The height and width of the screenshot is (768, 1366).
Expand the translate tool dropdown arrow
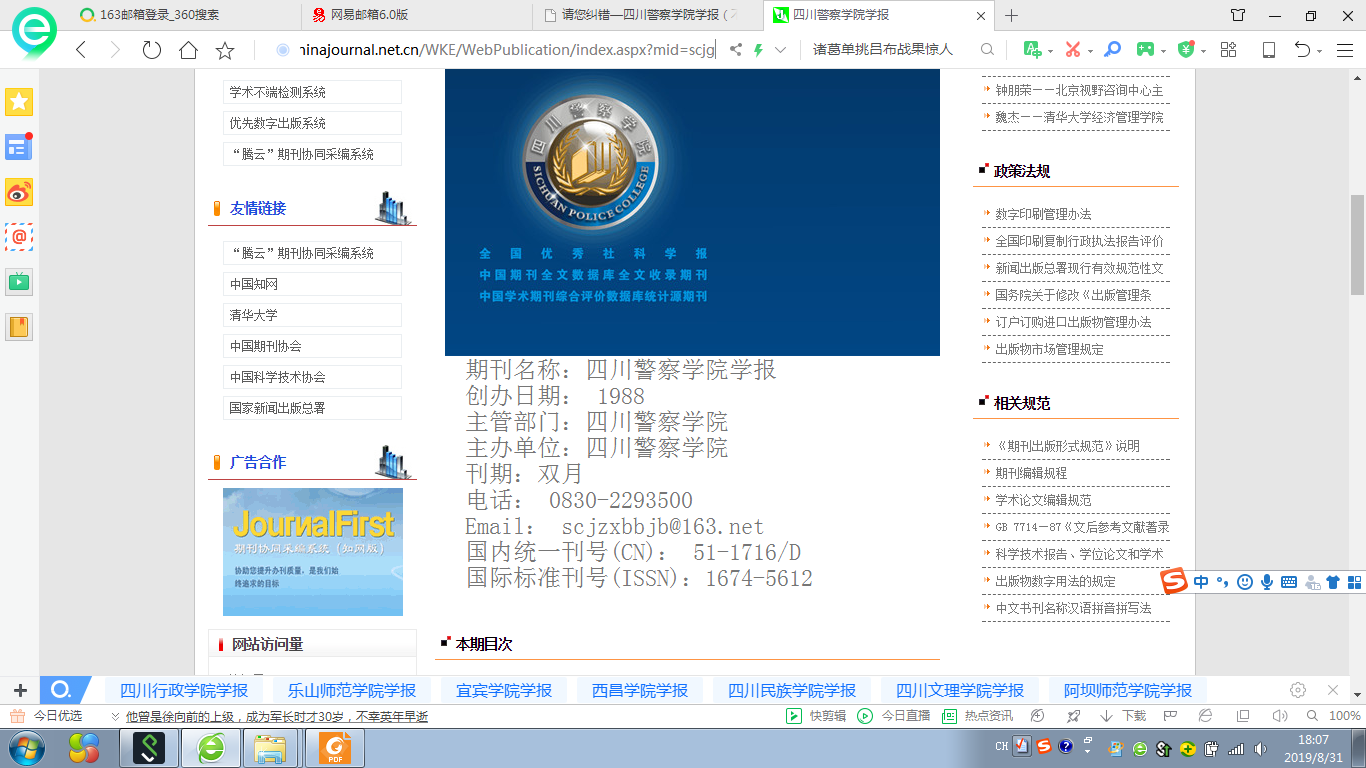tap(1050, 50)
